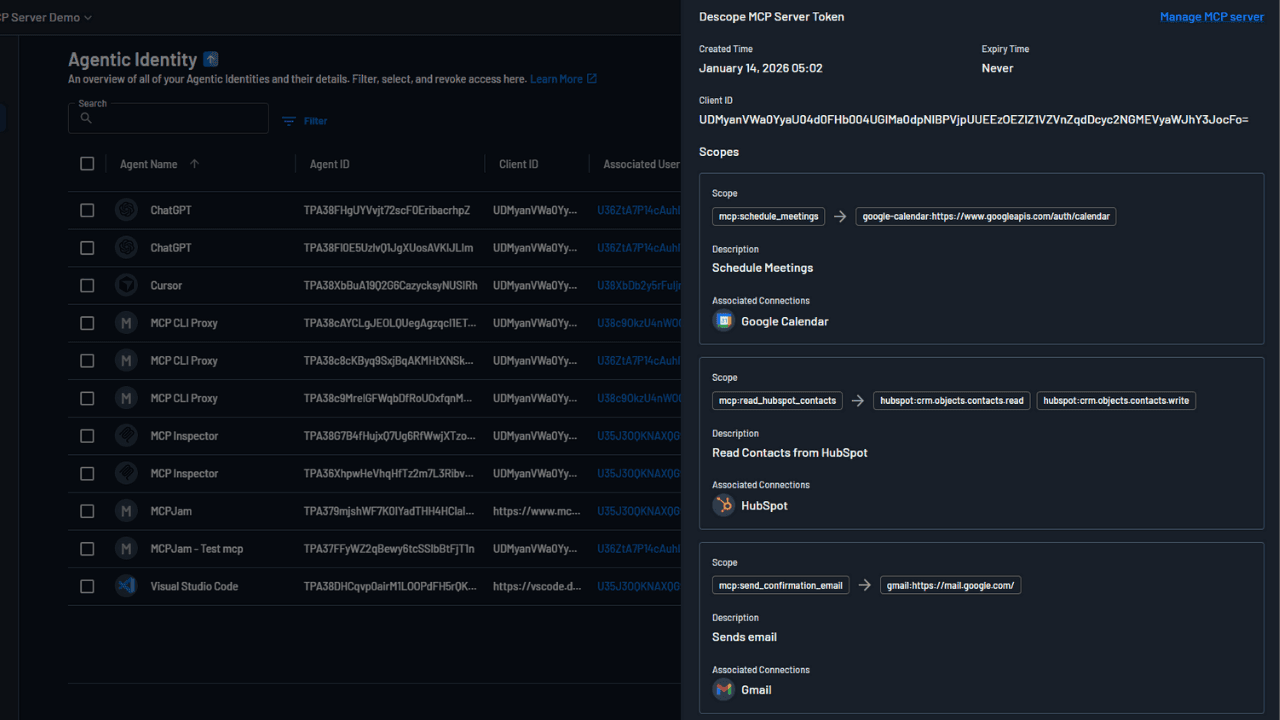Click the Visual Studio Code agent icon
The height and width of the screenshot is (720, 1280).
point(126,586)
